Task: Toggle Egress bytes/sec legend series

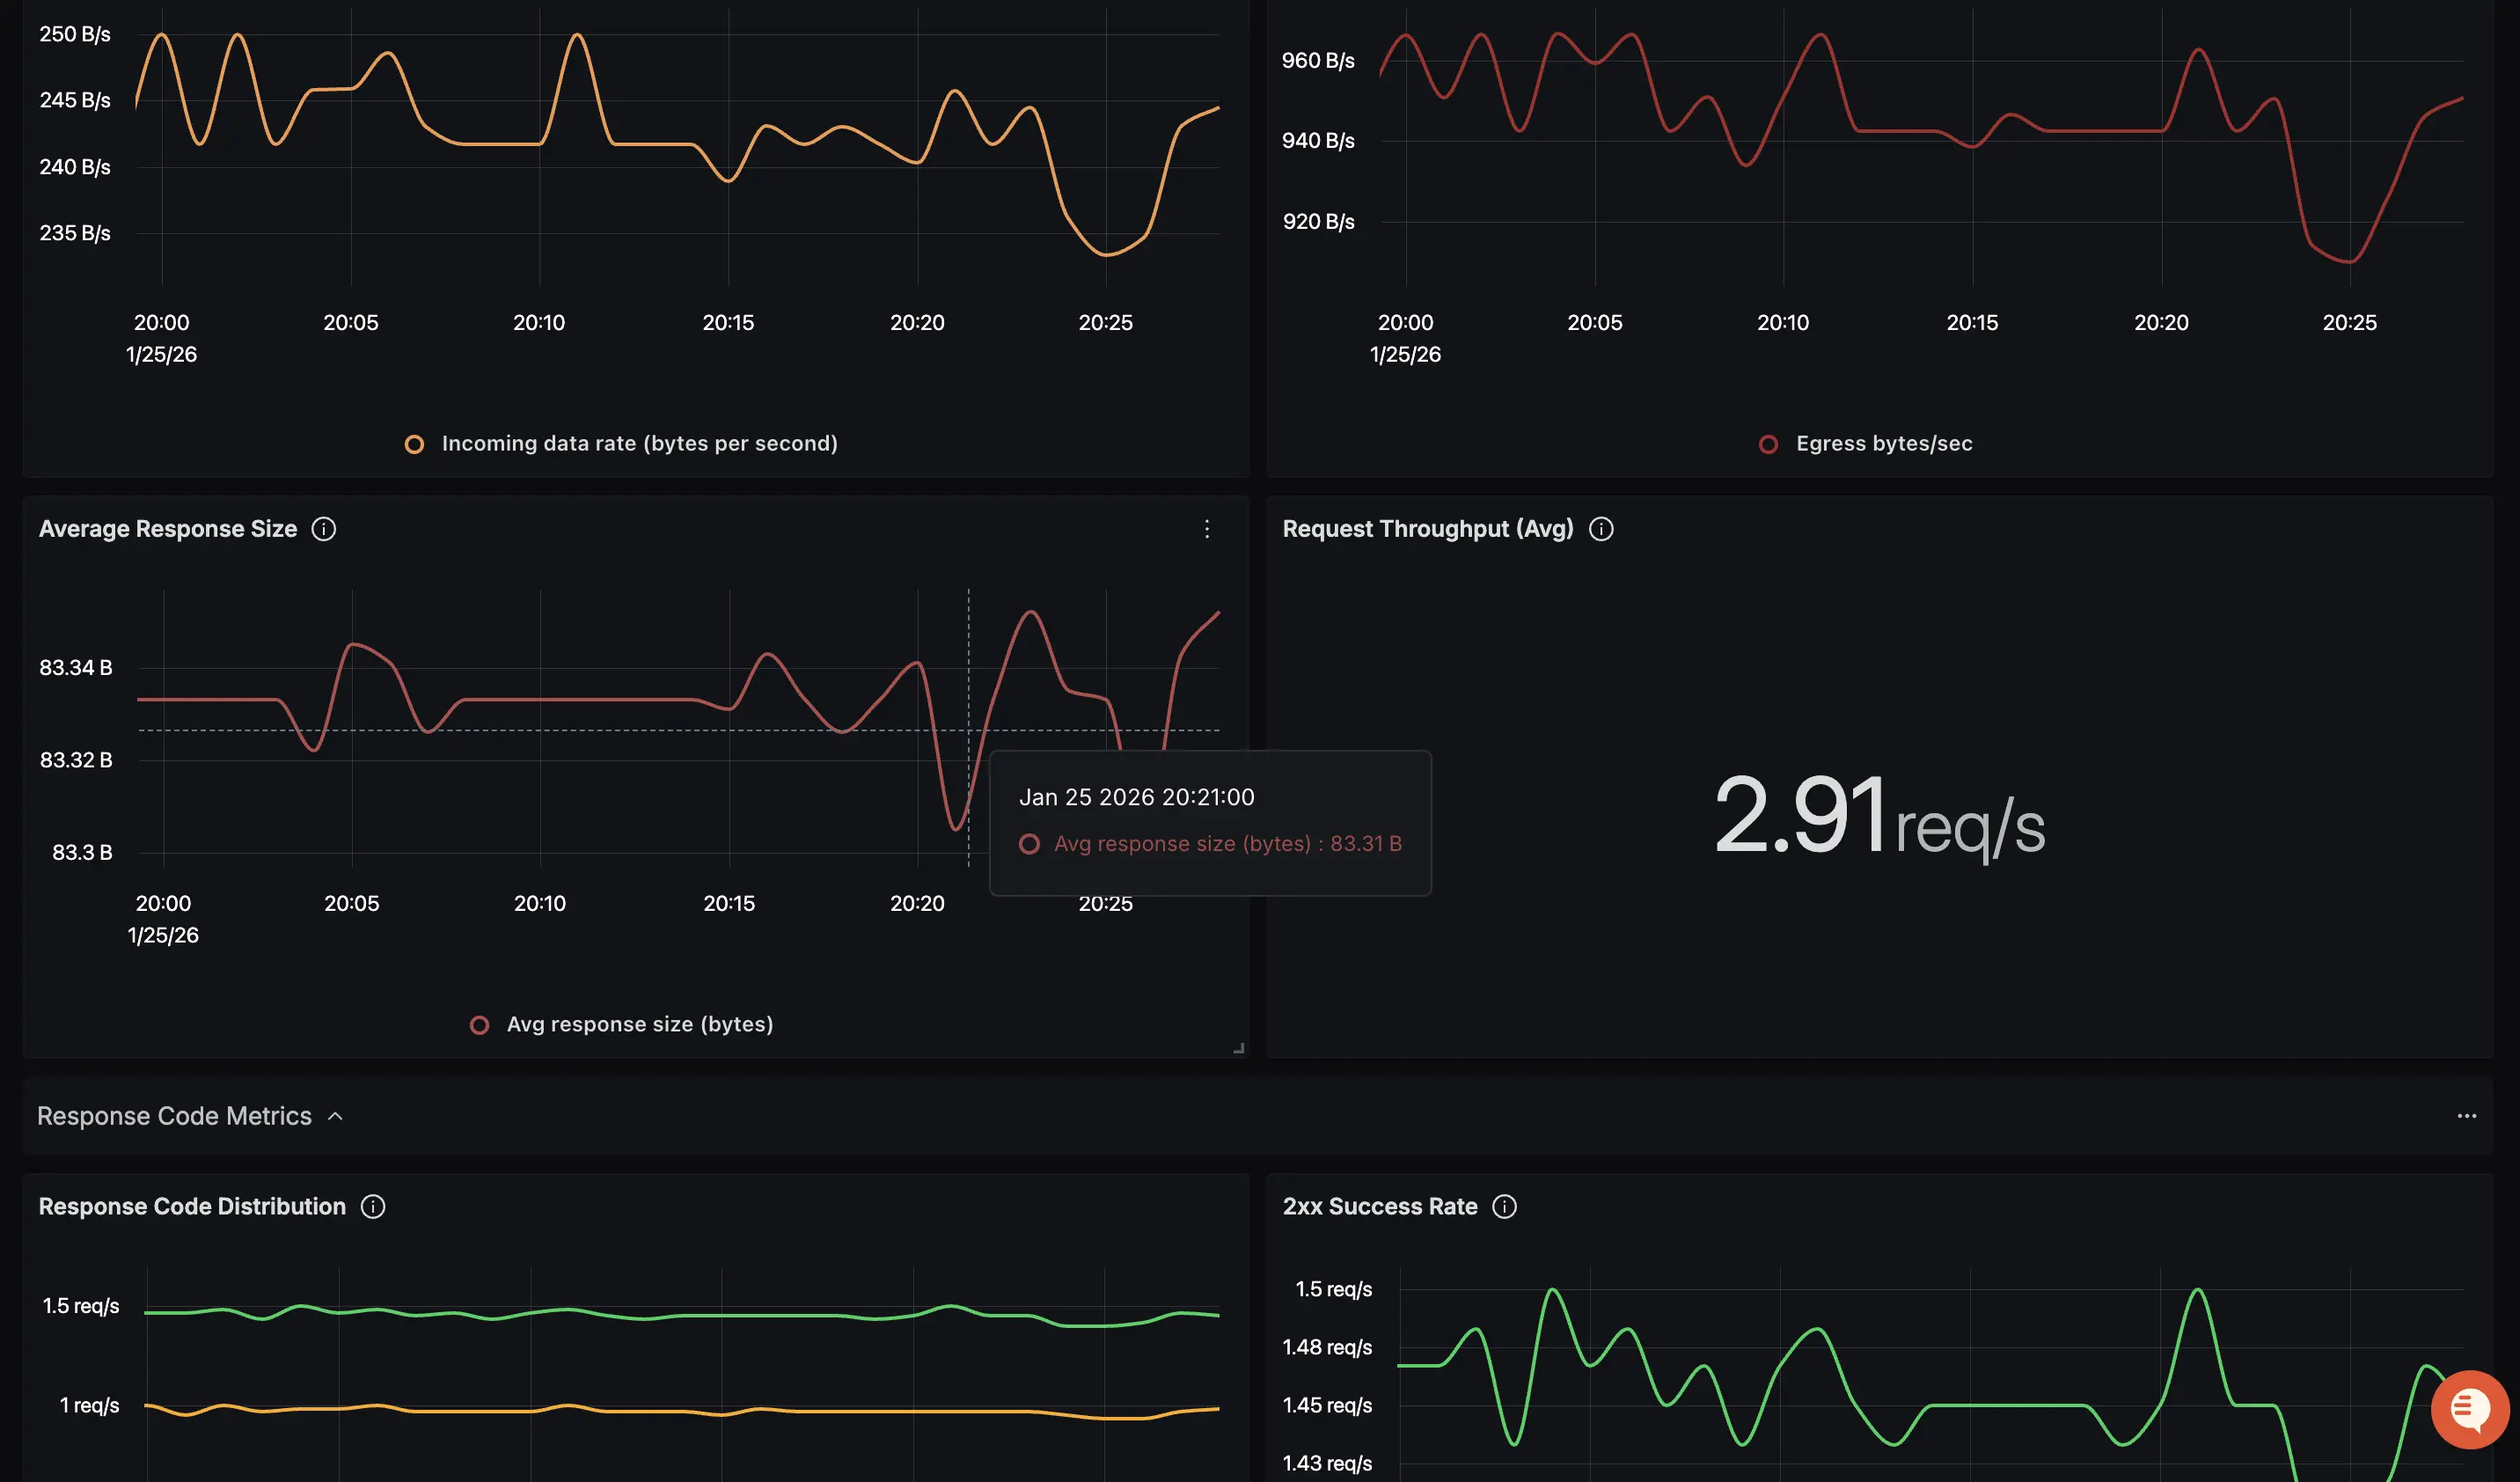Action: [1883, 444]
